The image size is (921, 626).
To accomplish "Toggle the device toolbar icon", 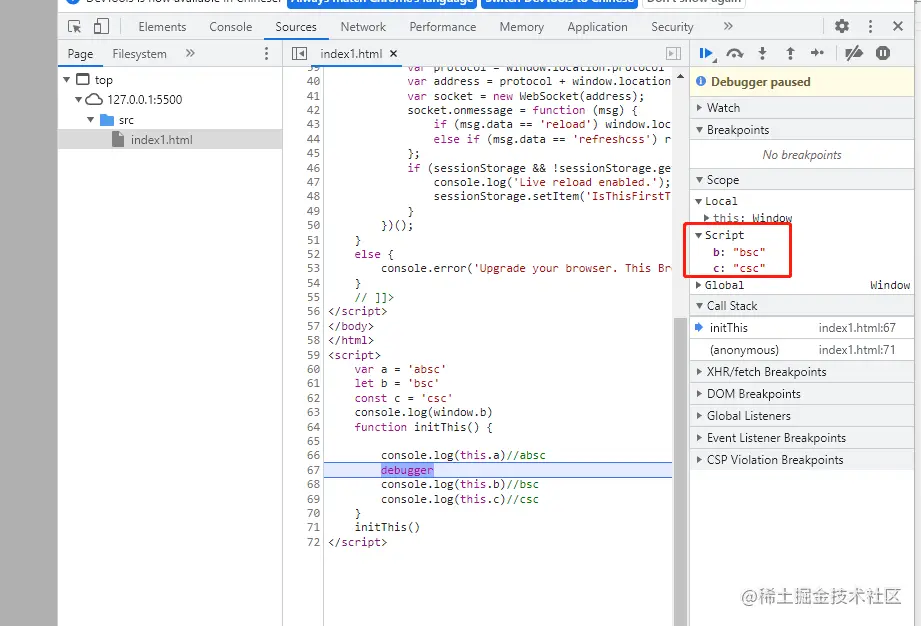I will (101, 26).
